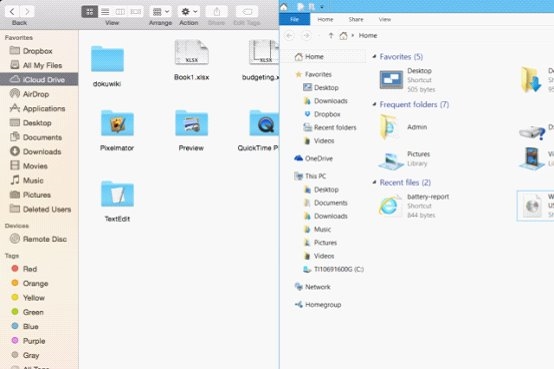
Task: Switch Finder to list view
Action: [105, 12]
